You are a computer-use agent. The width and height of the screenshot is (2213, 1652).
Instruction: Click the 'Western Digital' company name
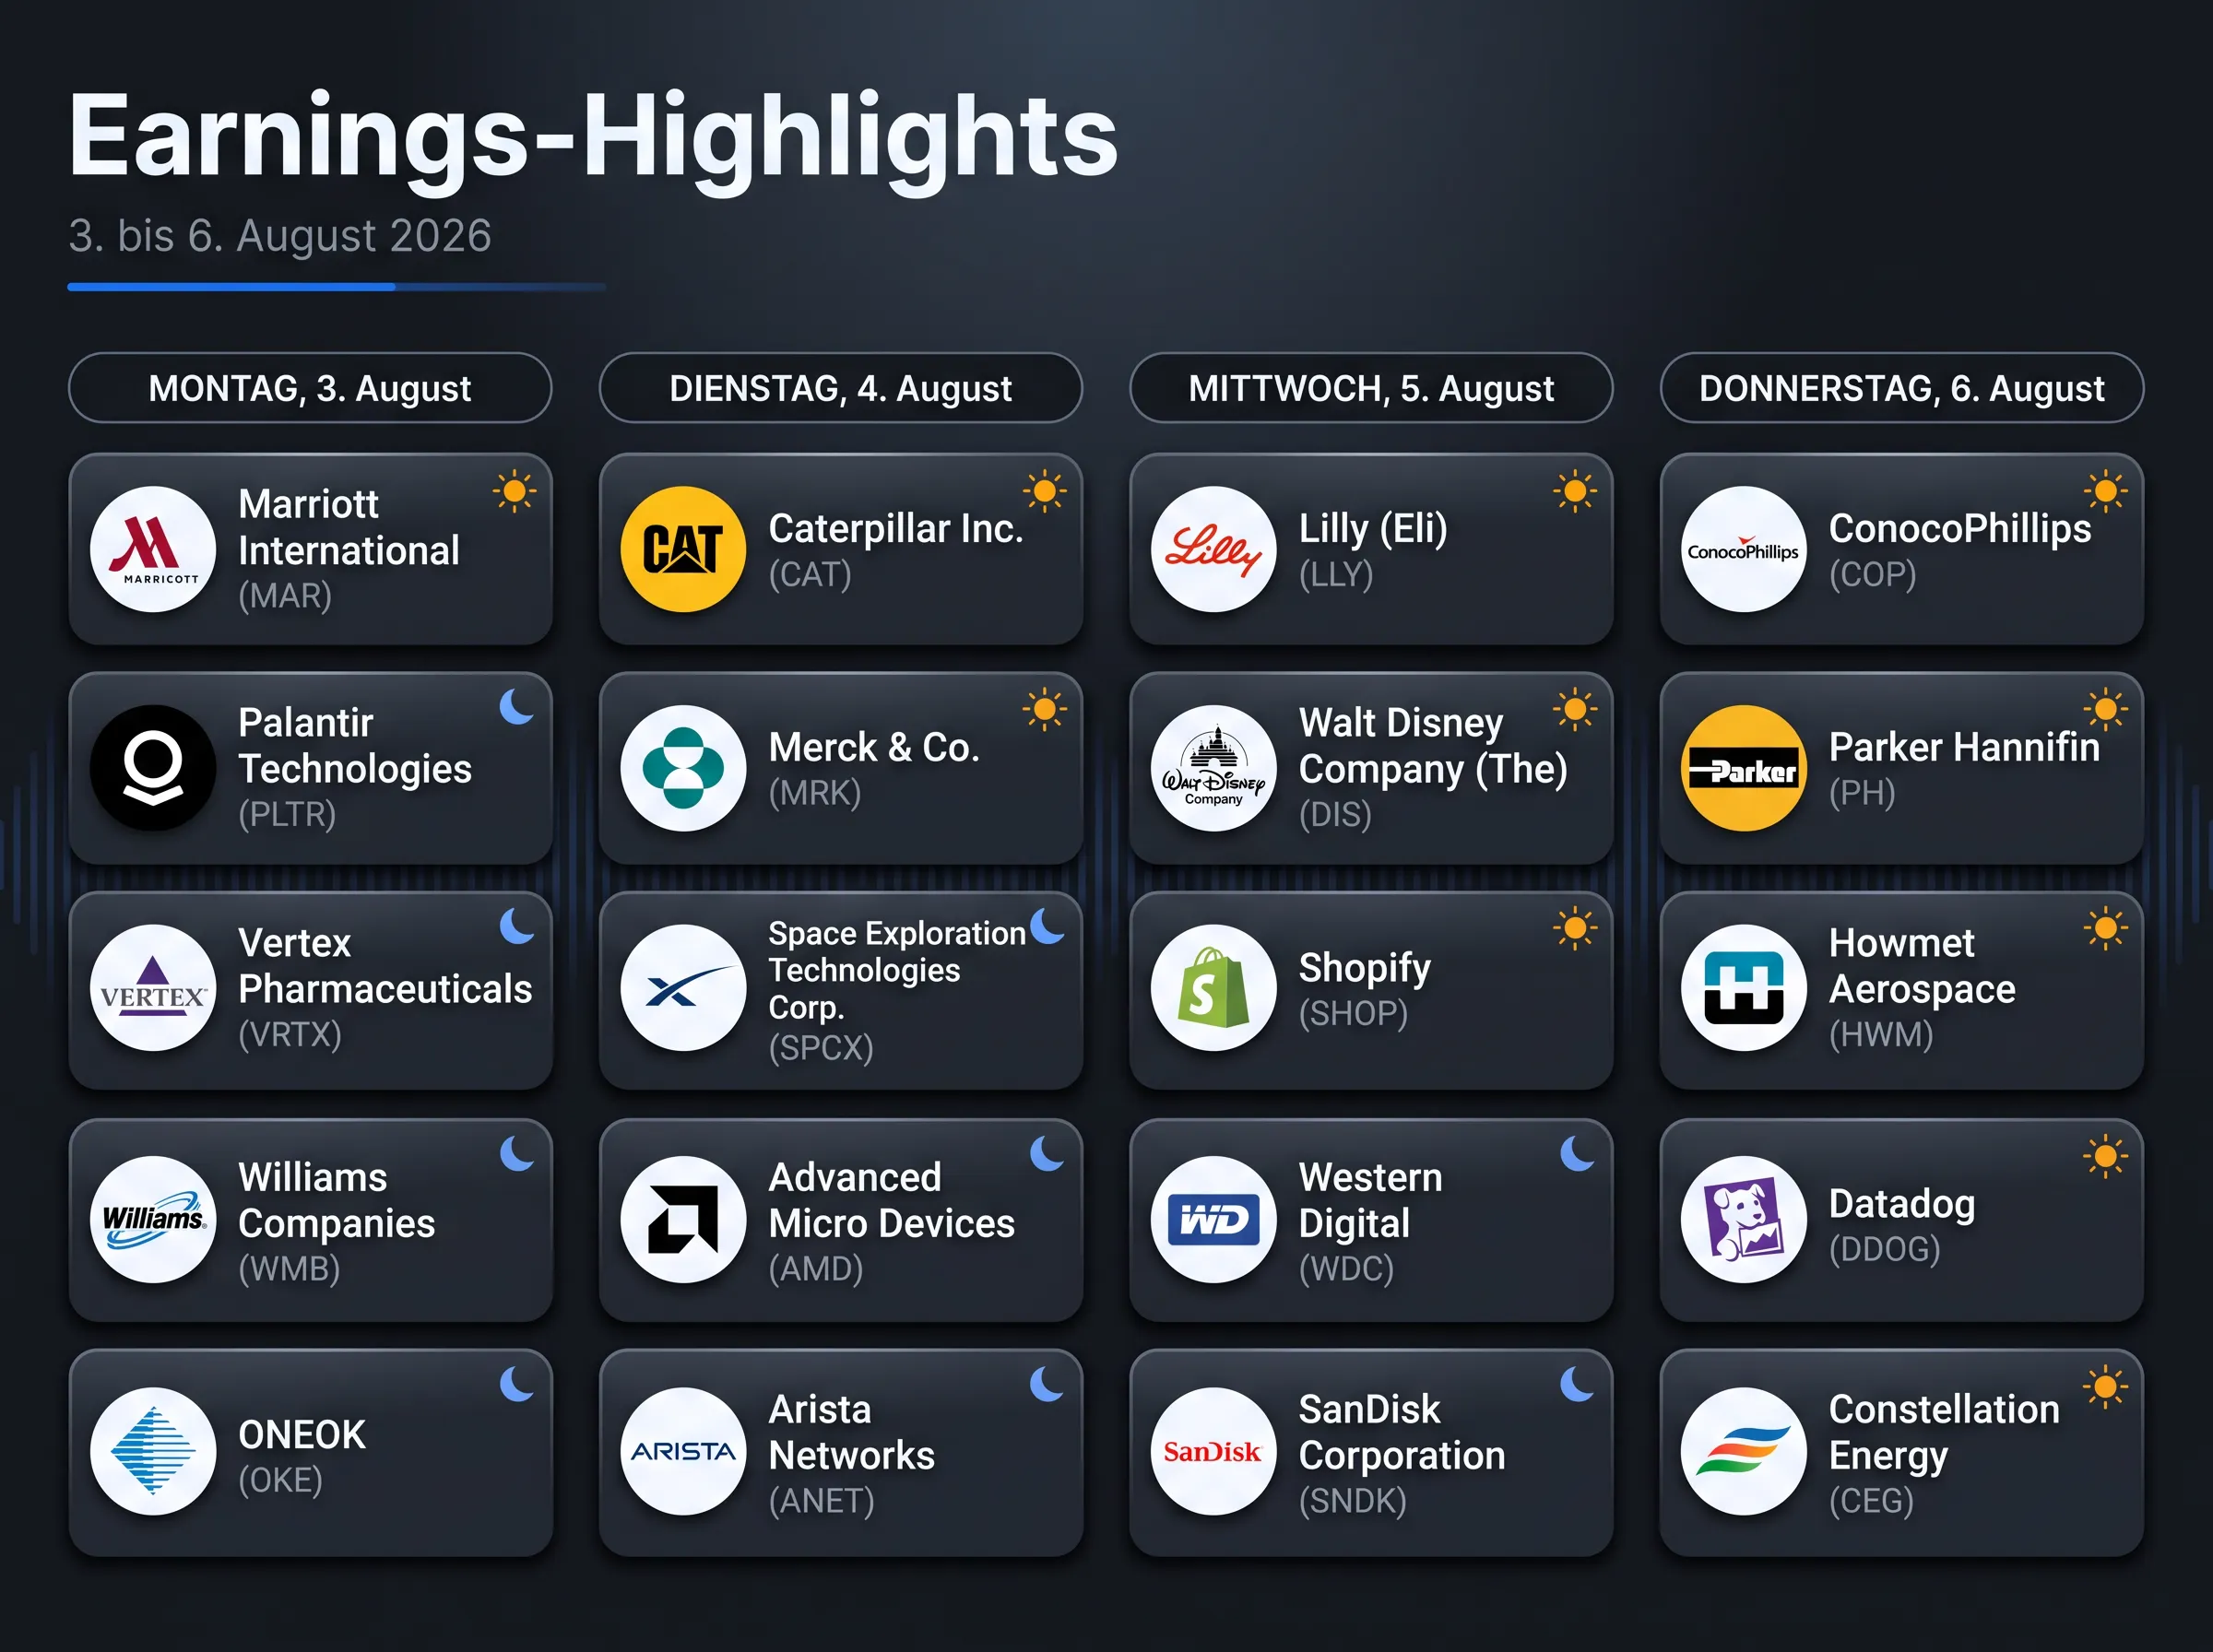pyautogui.click(x=1371, y=1200)
